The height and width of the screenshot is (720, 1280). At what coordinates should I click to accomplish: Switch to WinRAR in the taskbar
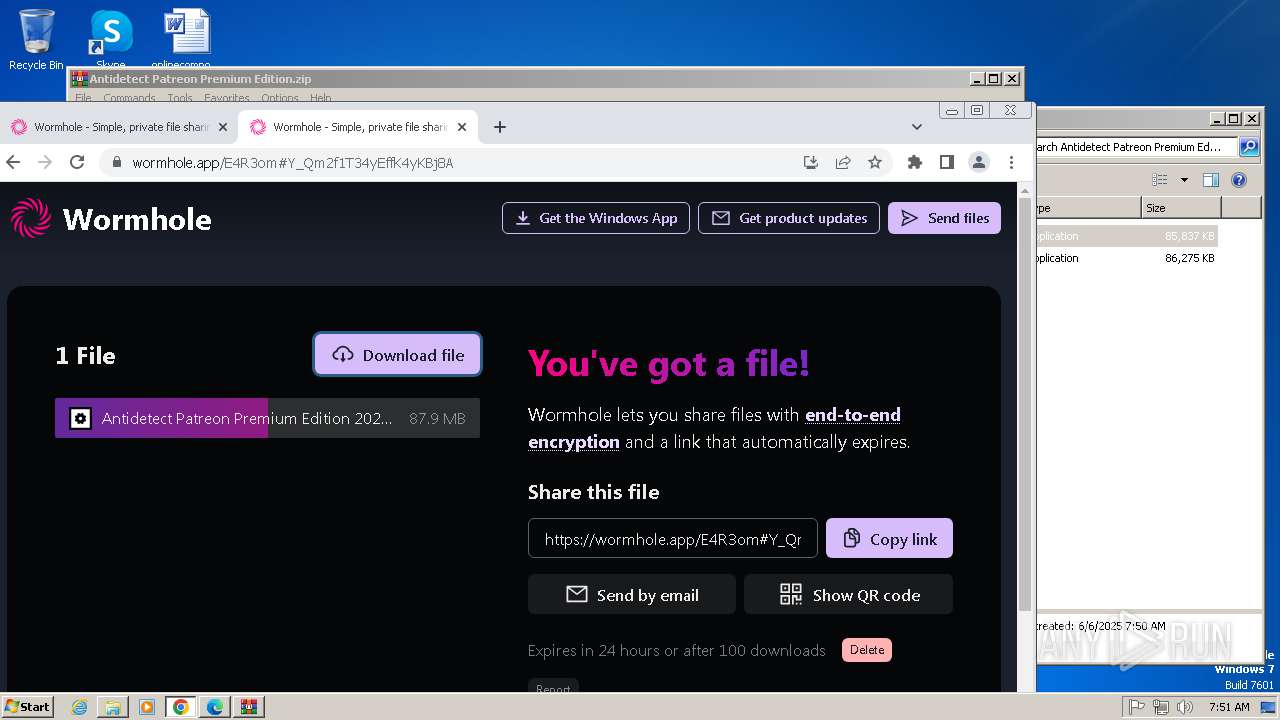249,707
